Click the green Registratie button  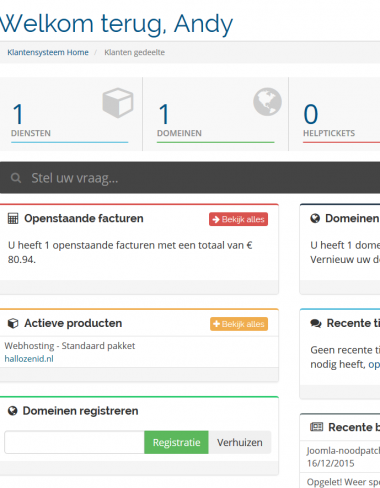(x=176, y=442)
